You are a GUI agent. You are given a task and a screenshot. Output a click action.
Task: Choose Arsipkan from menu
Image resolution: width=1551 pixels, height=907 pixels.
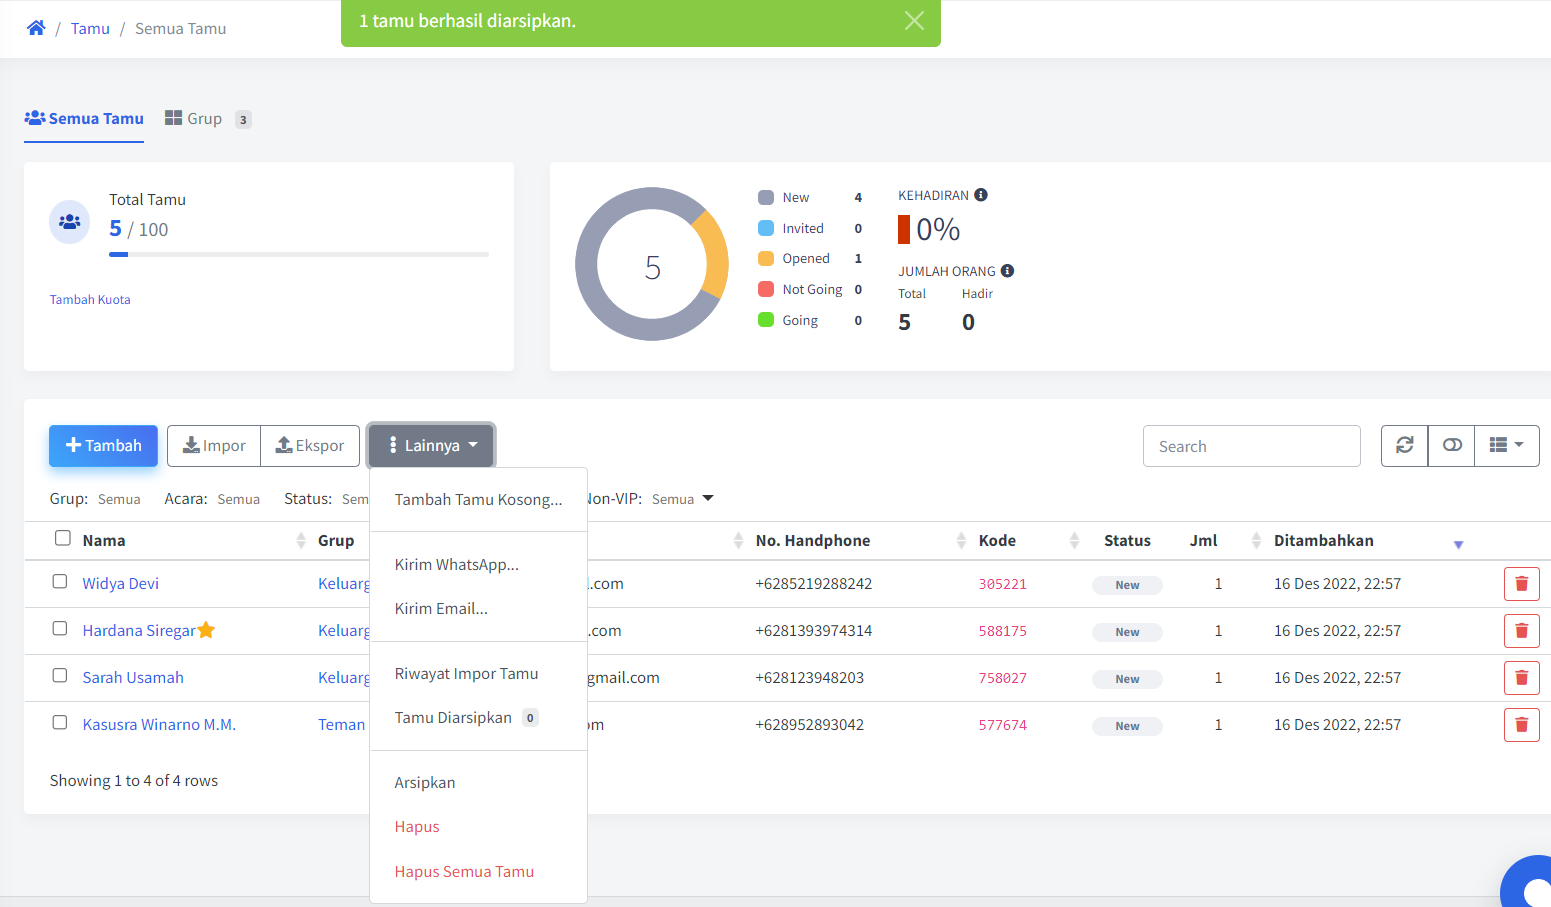coord(478,783)
